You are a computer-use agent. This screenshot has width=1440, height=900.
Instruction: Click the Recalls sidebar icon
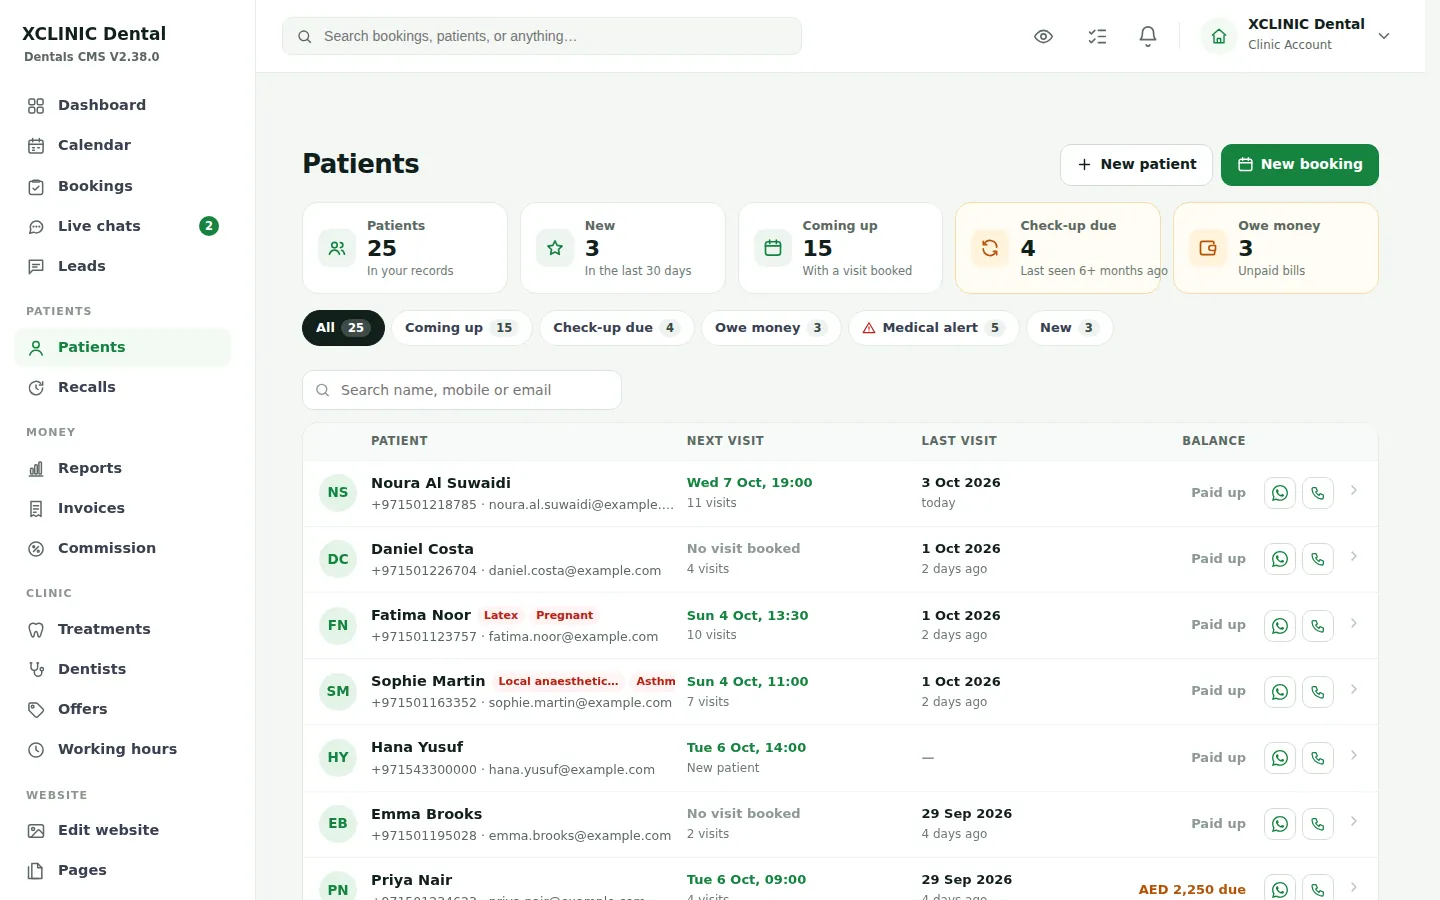coord(36,388)
